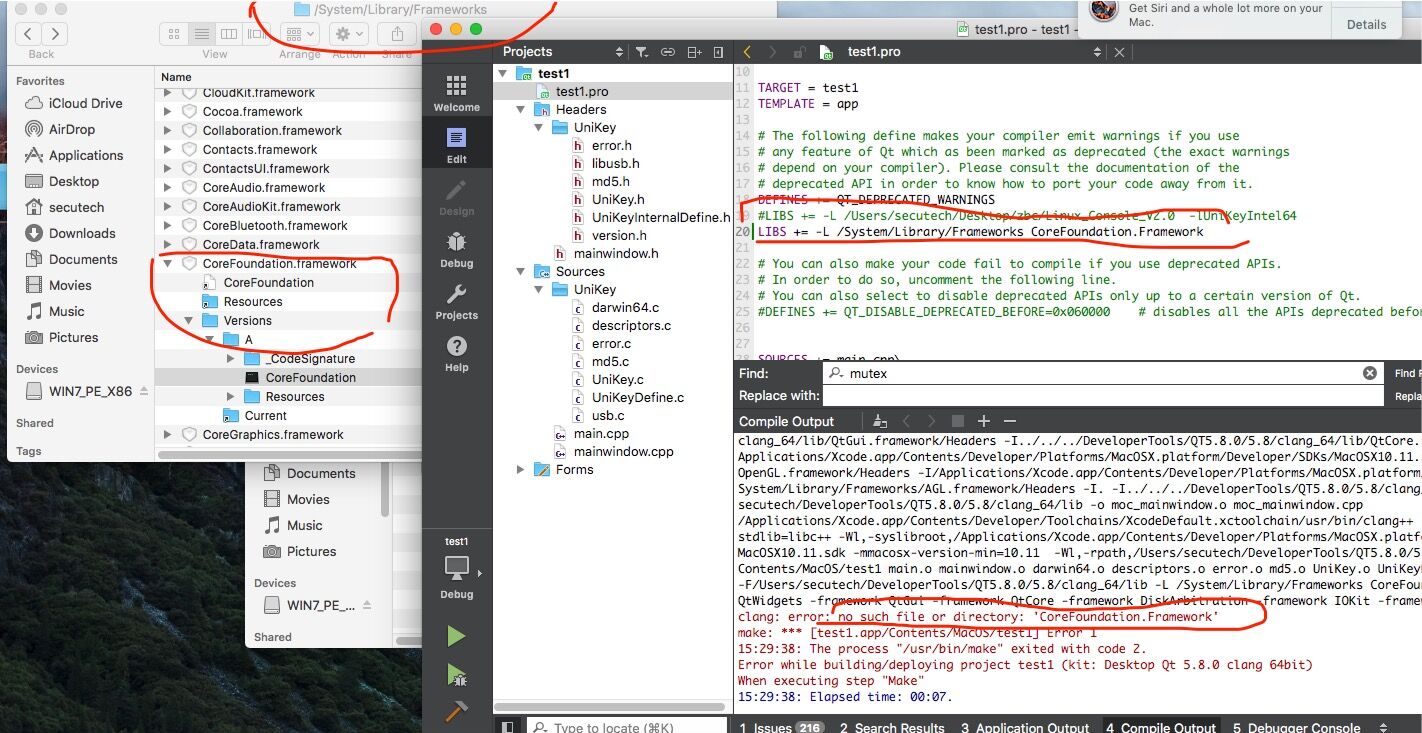The width and height of the screenshot is (1422, 733).
Task: Collapse the Sources folder in project tree
Action: tap(520, 271)
